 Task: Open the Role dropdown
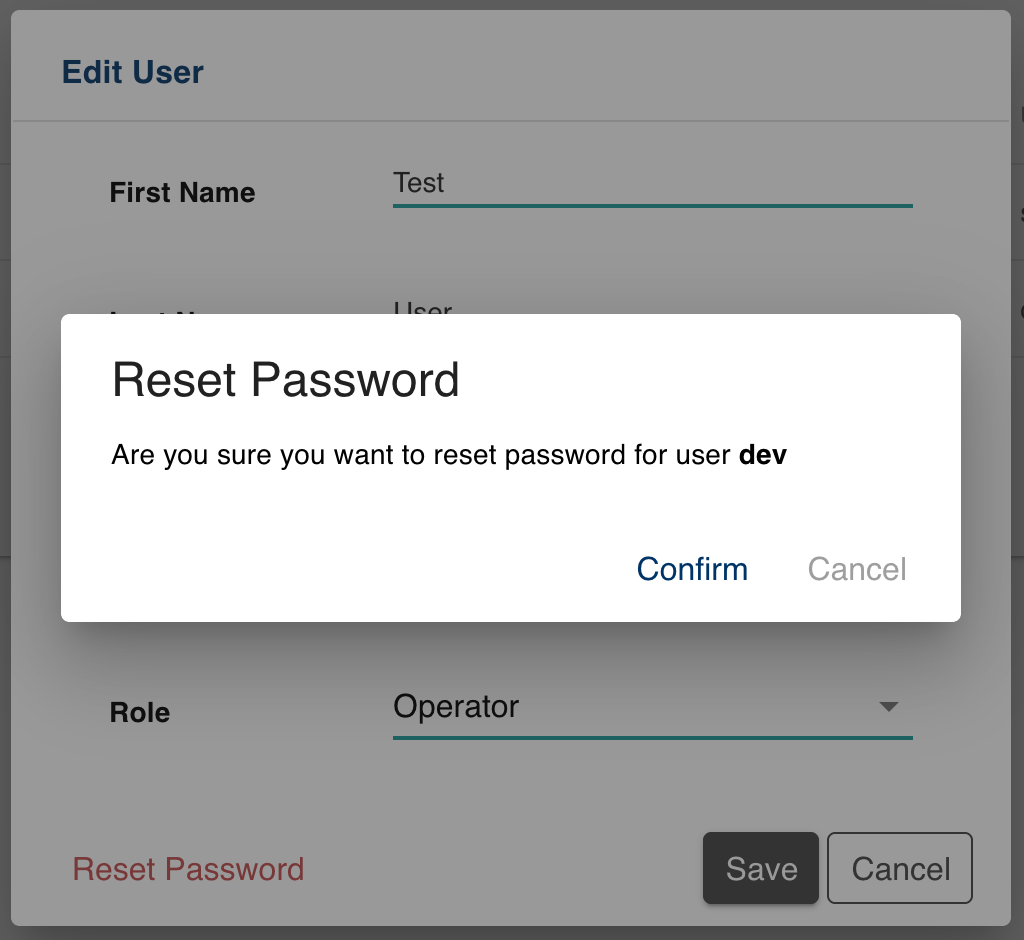tap(650, 707)
